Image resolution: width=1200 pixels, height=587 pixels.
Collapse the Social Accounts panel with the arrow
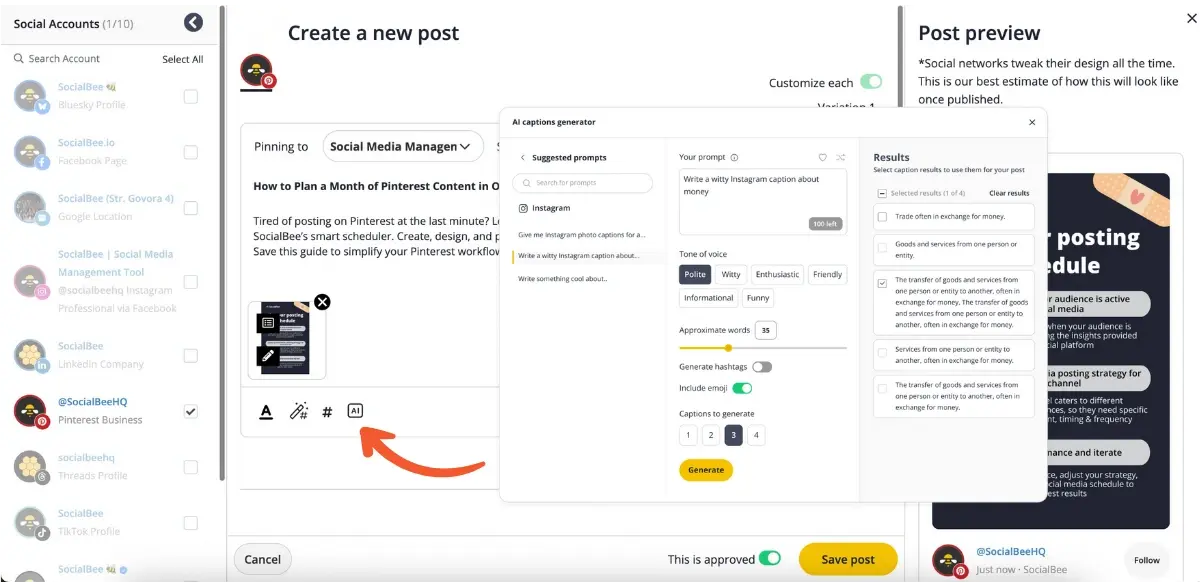click(x=193, y=22)
